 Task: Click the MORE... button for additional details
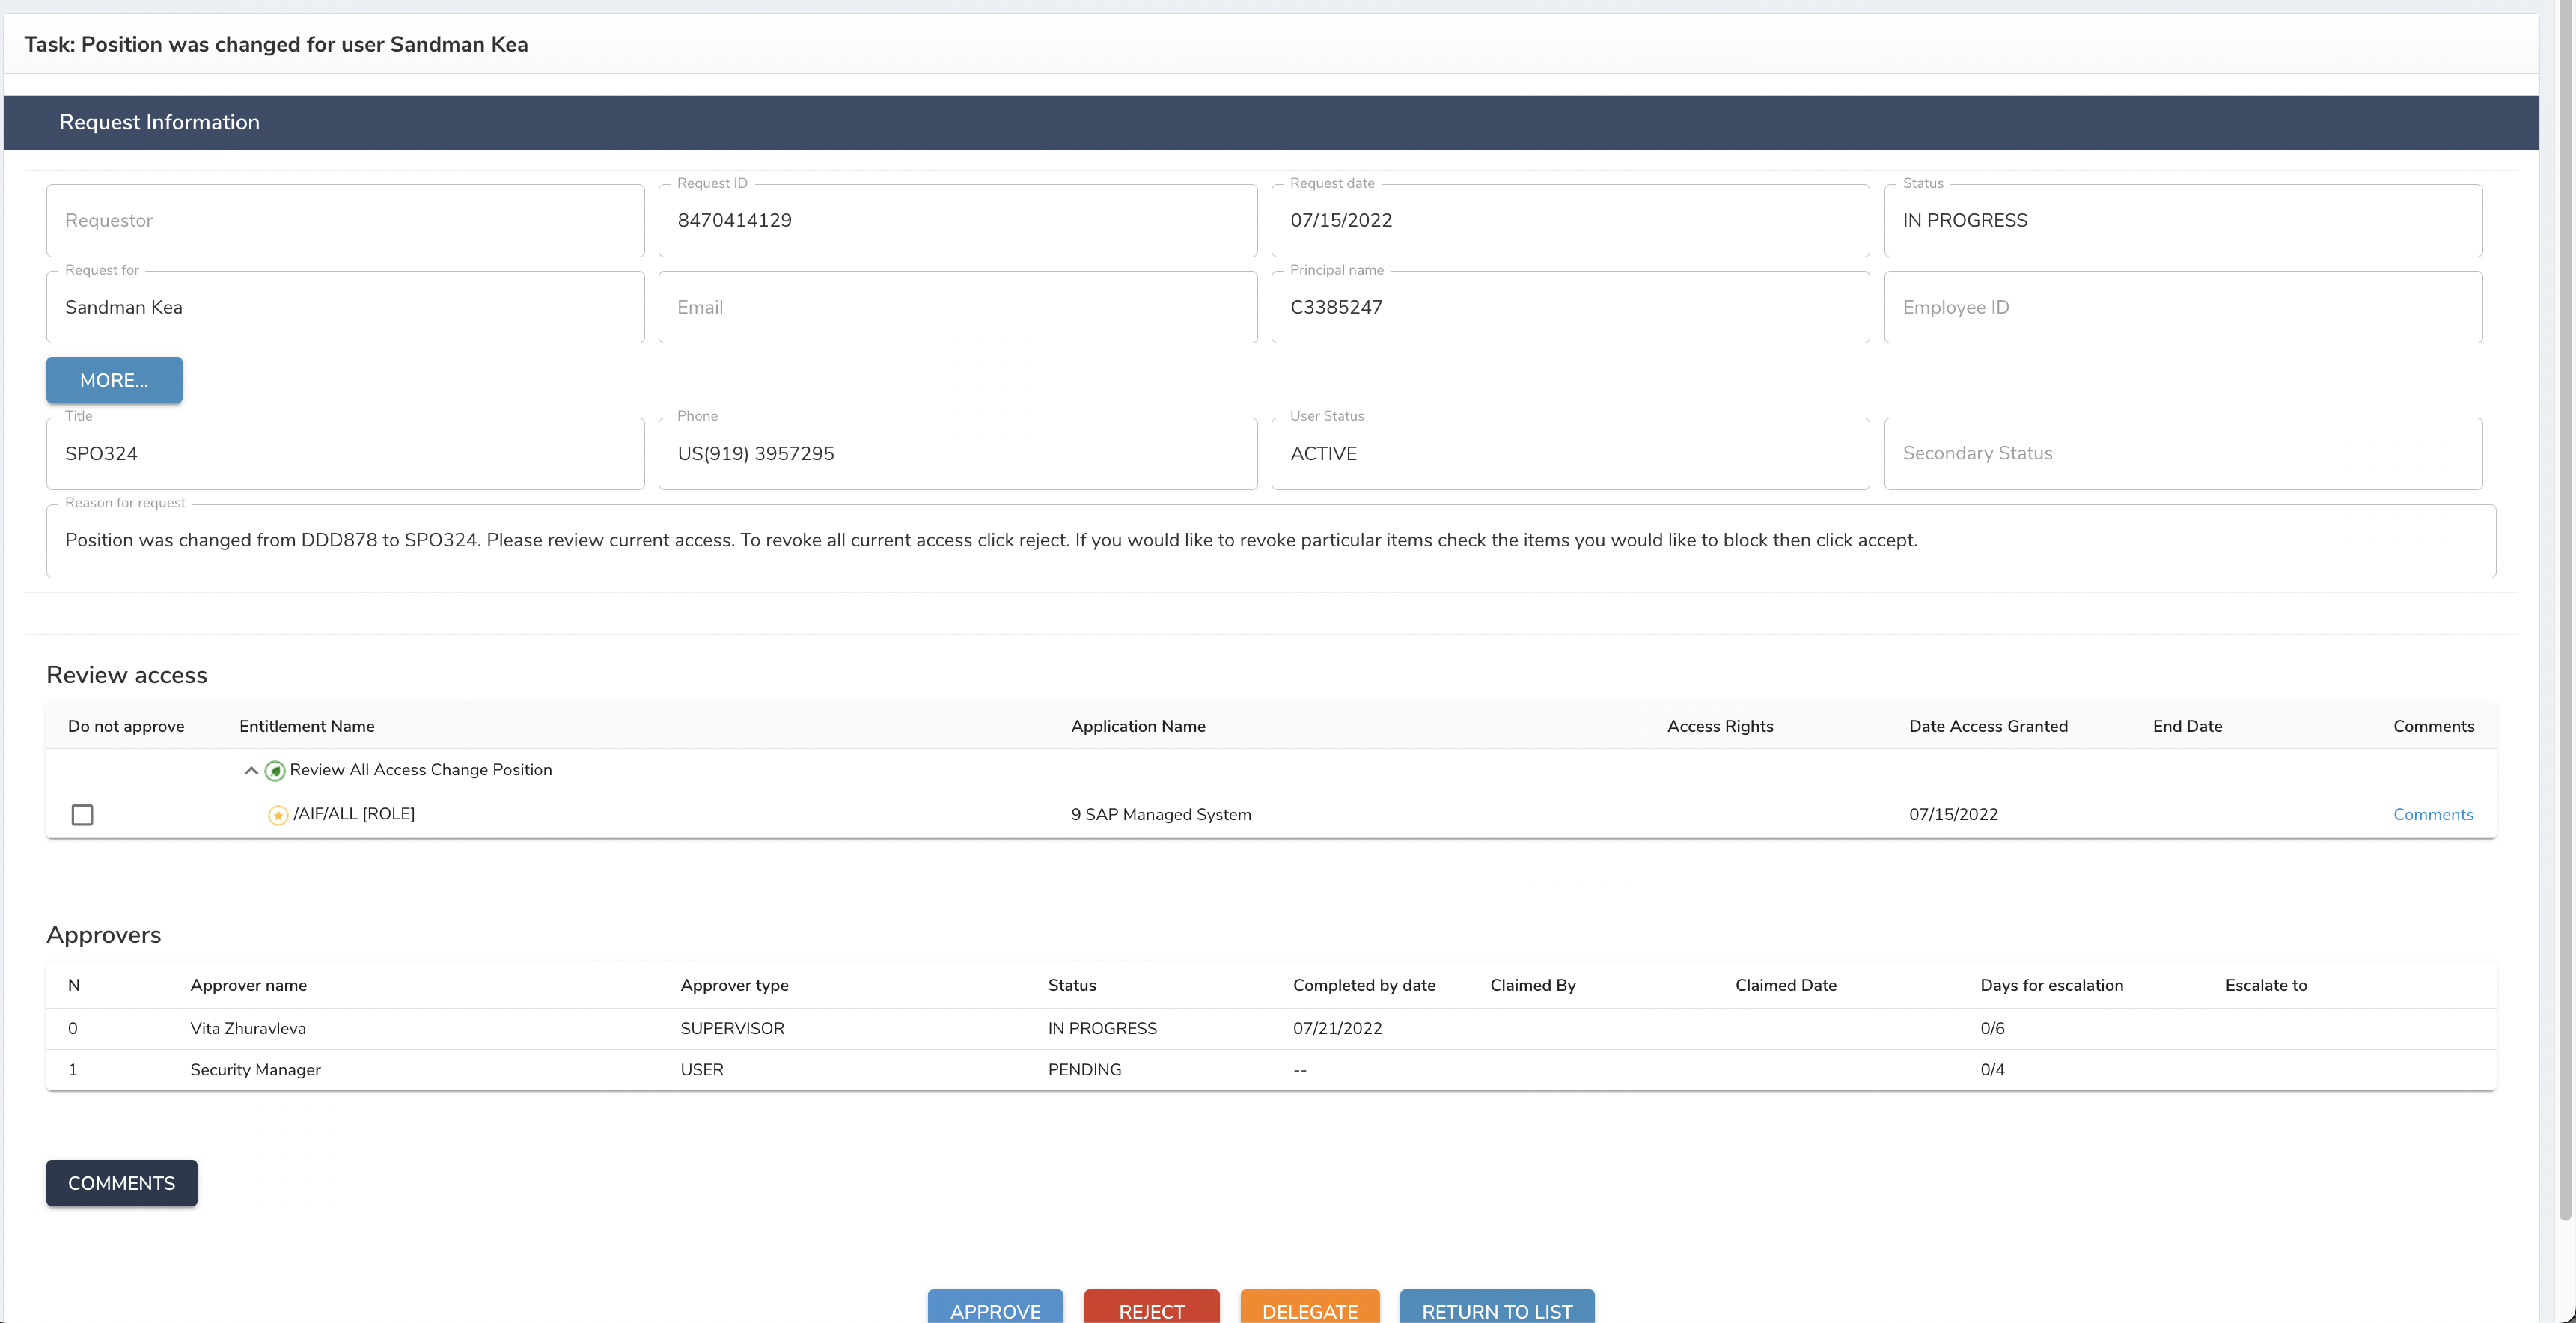[x=113, y=379]
